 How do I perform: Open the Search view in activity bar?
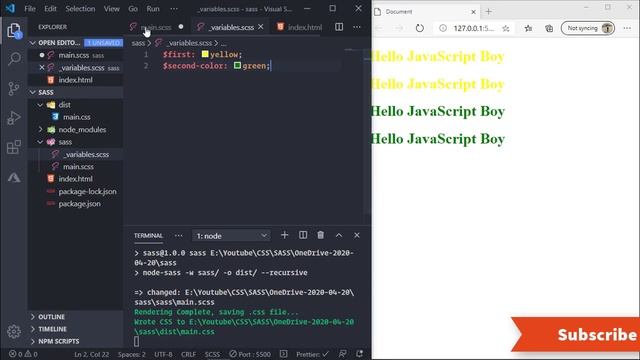point(14,59)
